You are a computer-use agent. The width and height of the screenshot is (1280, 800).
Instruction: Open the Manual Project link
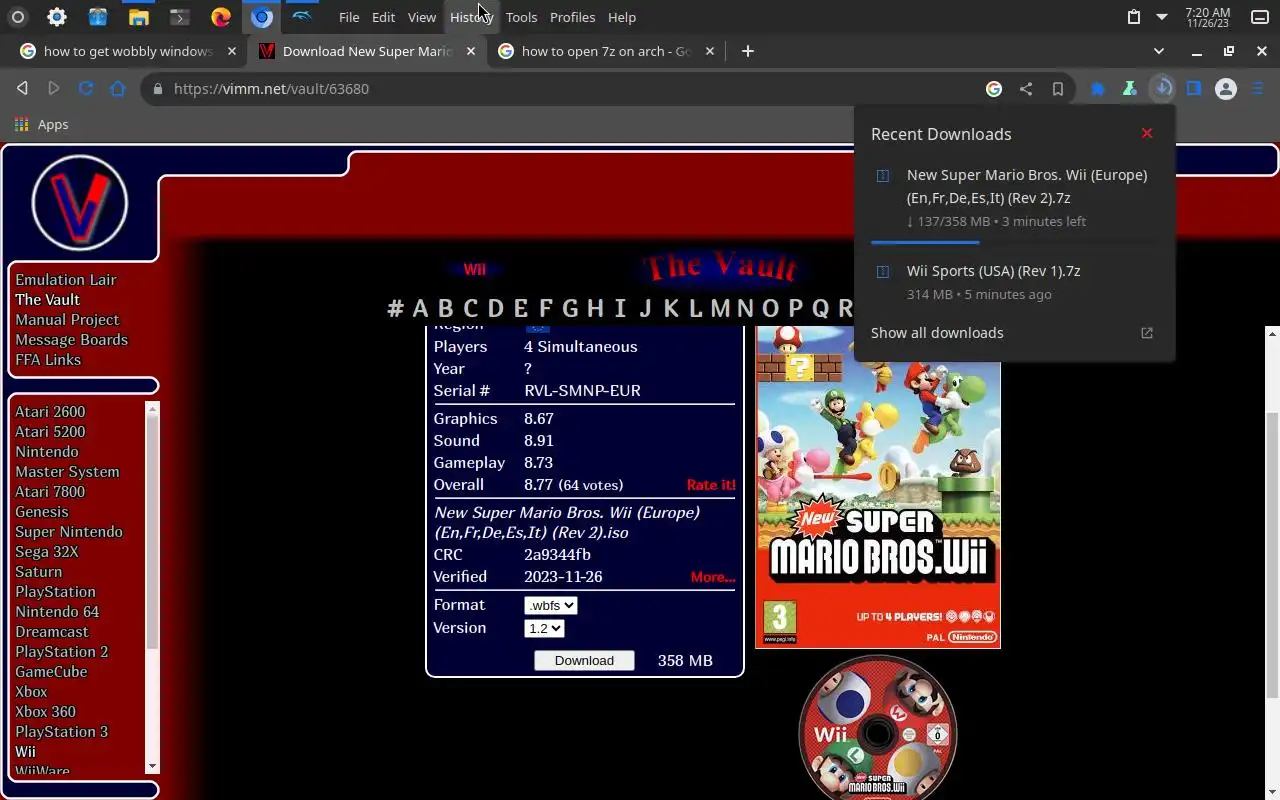pyautogui.click(x=67, y=320)
